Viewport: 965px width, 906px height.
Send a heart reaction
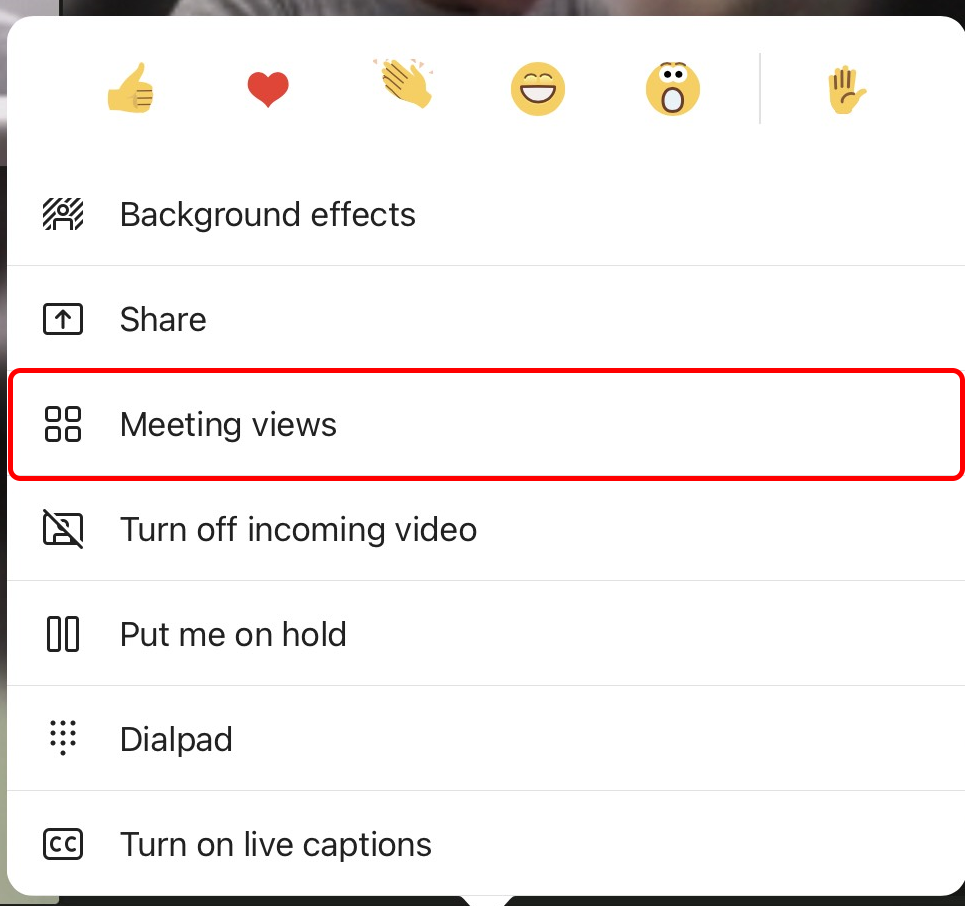[x=268, y=90]
